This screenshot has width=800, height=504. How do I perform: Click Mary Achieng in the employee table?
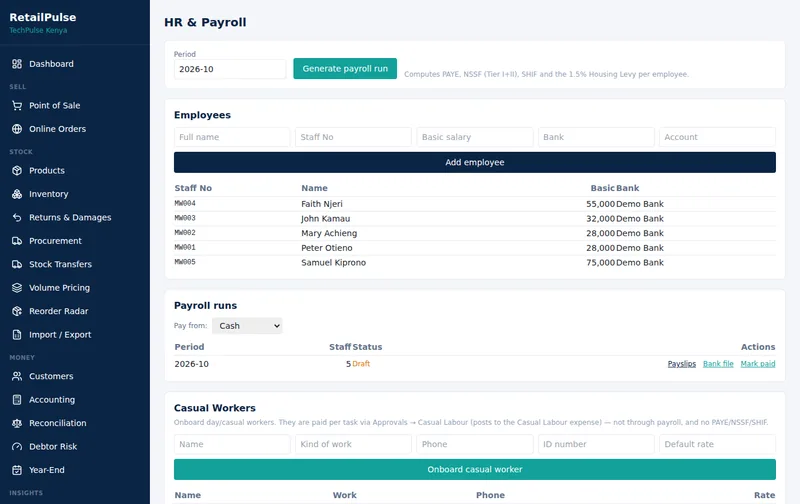(x=329, y=233)
